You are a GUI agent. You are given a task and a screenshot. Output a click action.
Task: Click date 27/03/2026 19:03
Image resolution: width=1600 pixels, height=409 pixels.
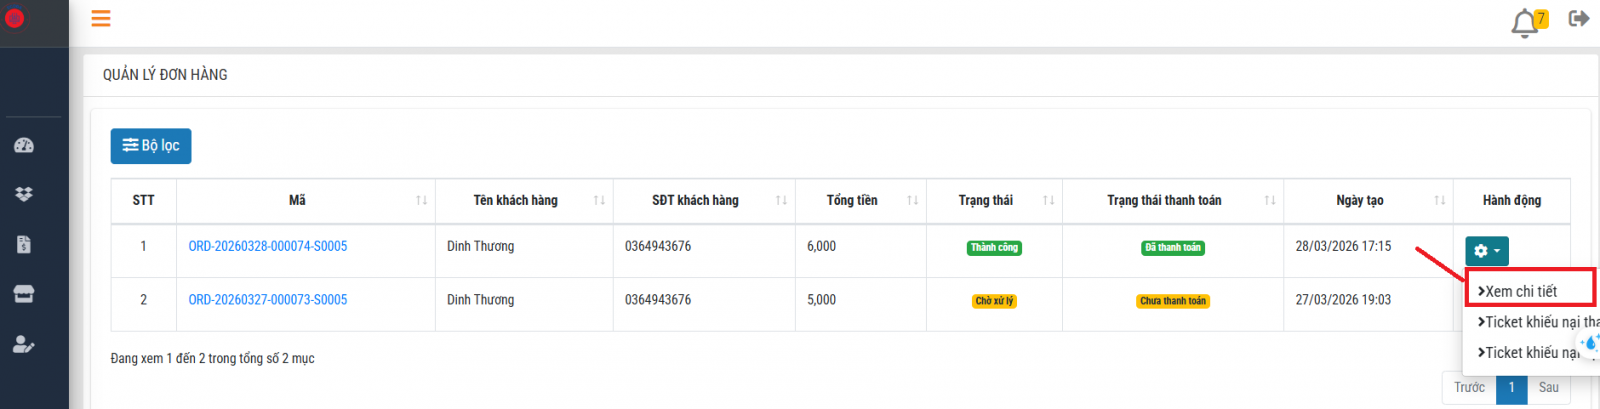pos(1343,300)
